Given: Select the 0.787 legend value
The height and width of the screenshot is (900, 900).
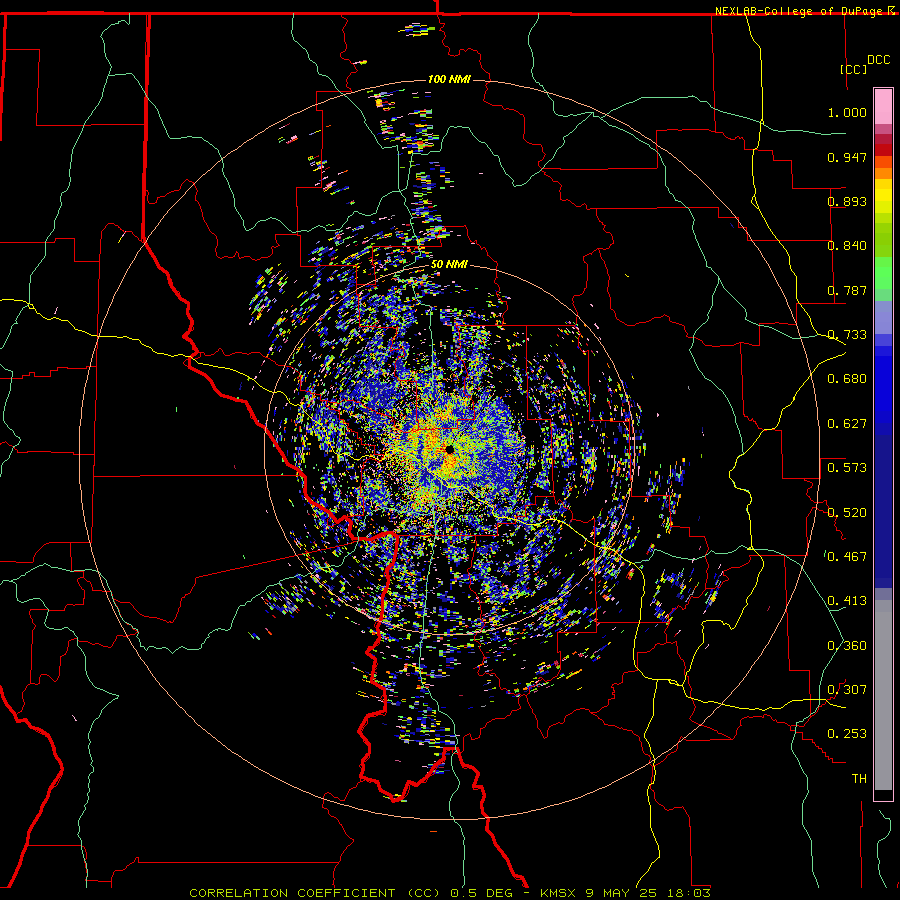Looking at the screenshot, I should tap(847, 290).
